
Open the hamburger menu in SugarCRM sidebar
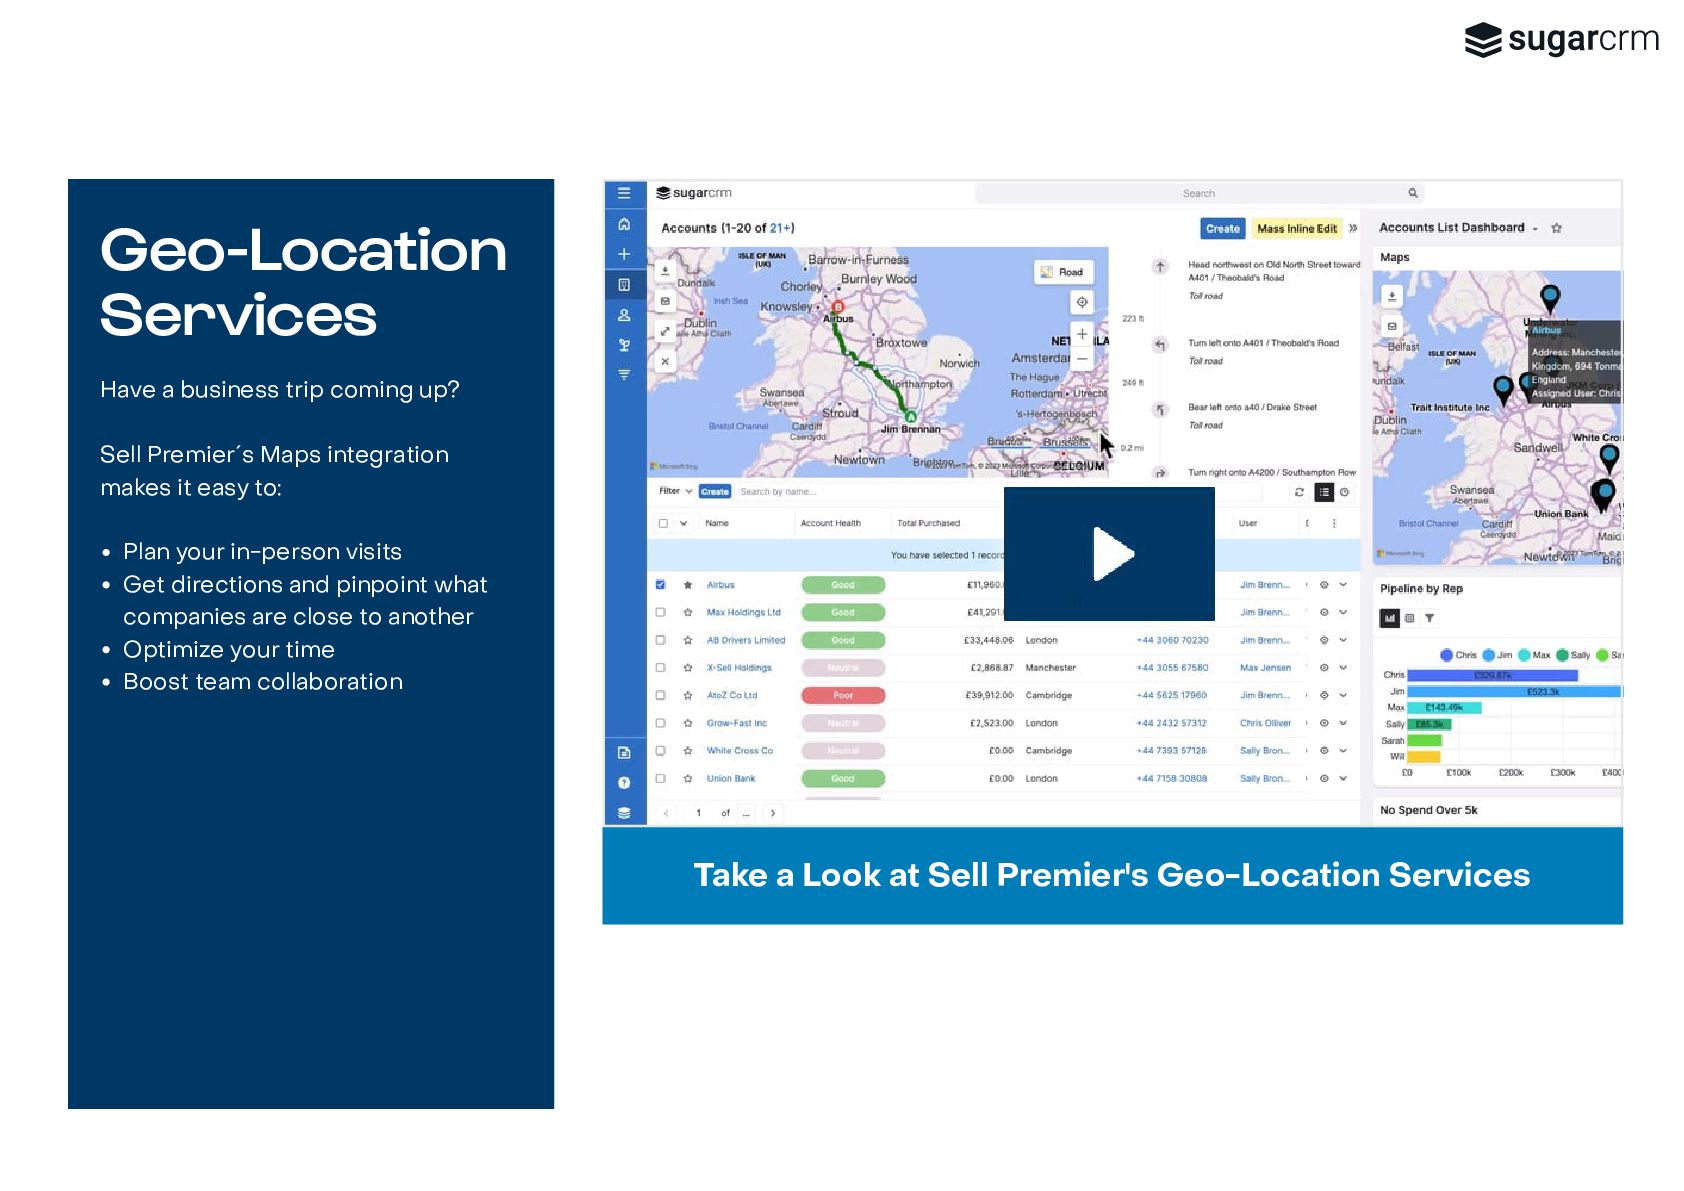[x=624, y=193]
